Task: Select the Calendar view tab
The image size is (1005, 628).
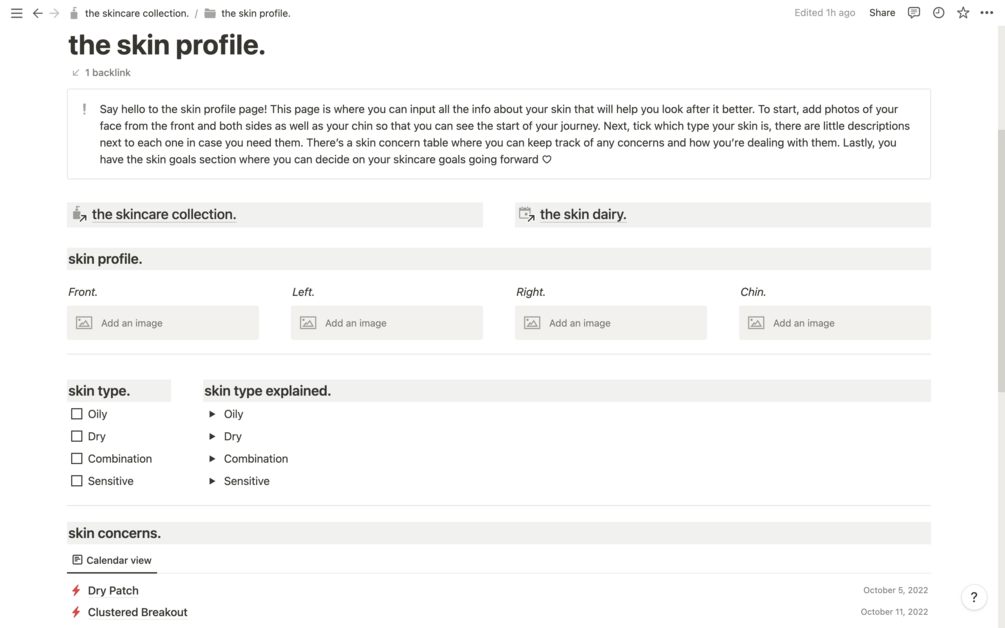Action: point(112,560)
